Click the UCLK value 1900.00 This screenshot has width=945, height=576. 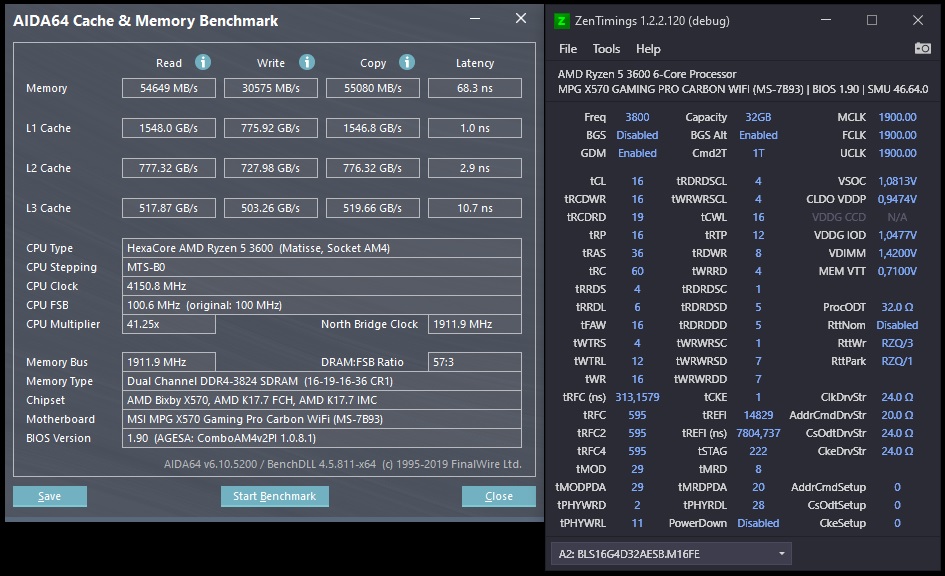pyautogui.click(x=897, y=153)
